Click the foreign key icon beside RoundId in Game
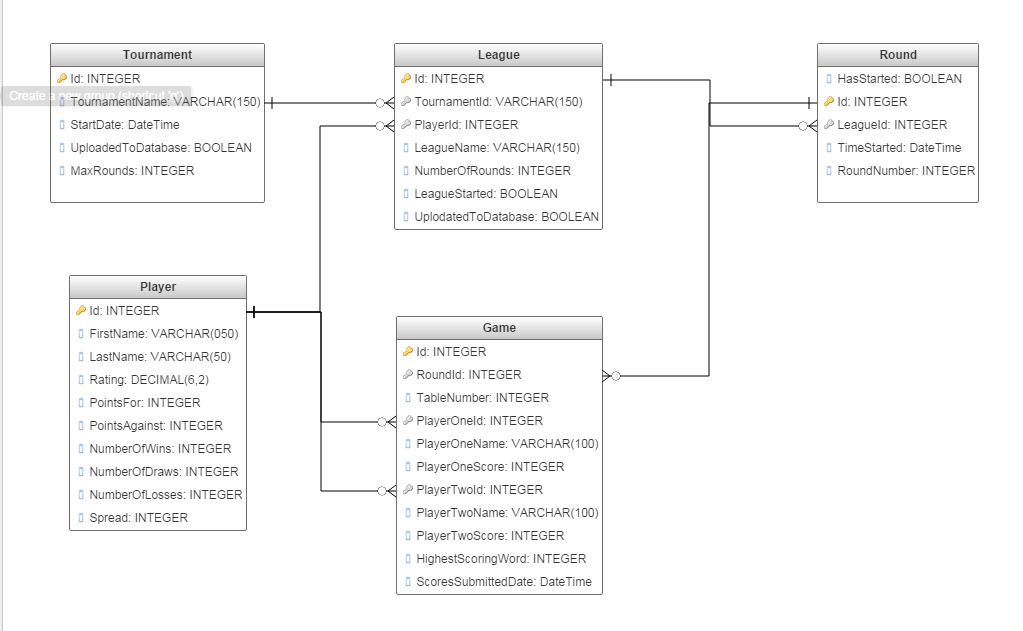Viewport: 1023px width, 631px height. [x=410, y=374]
